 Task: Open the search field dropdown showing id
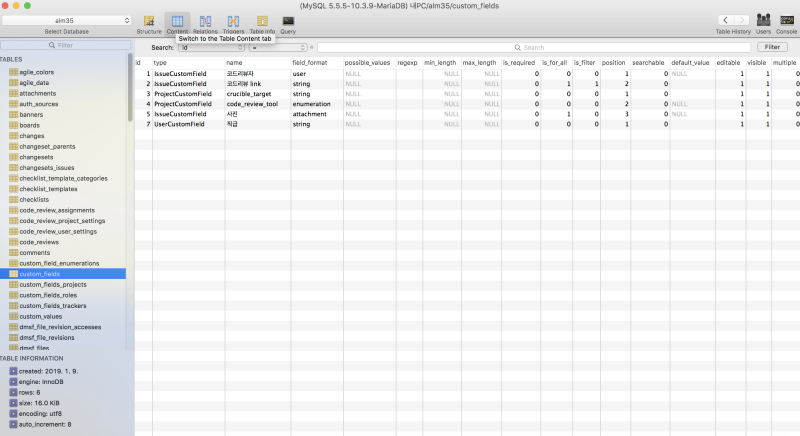click(x=212, y=47)
